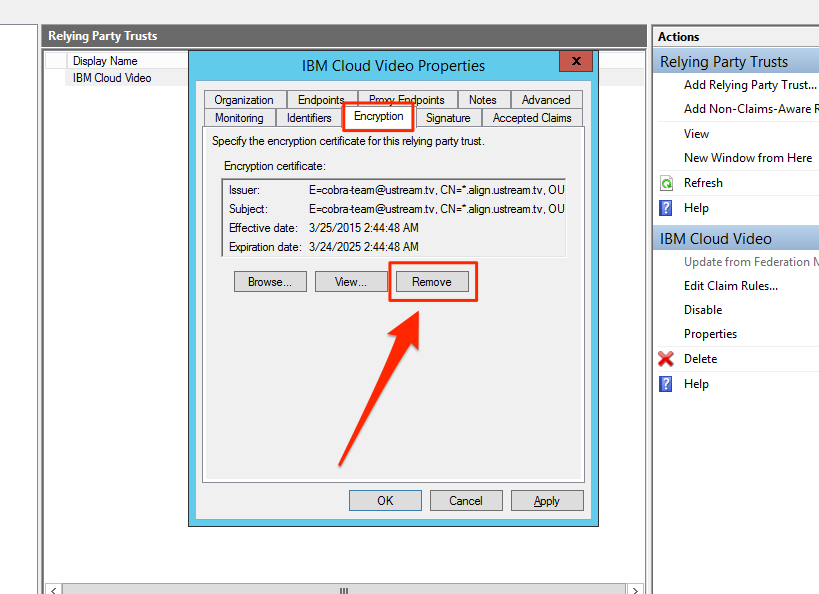Click View to inspect the certificate
Screen dimensions: 819x594
pos(351,282)
